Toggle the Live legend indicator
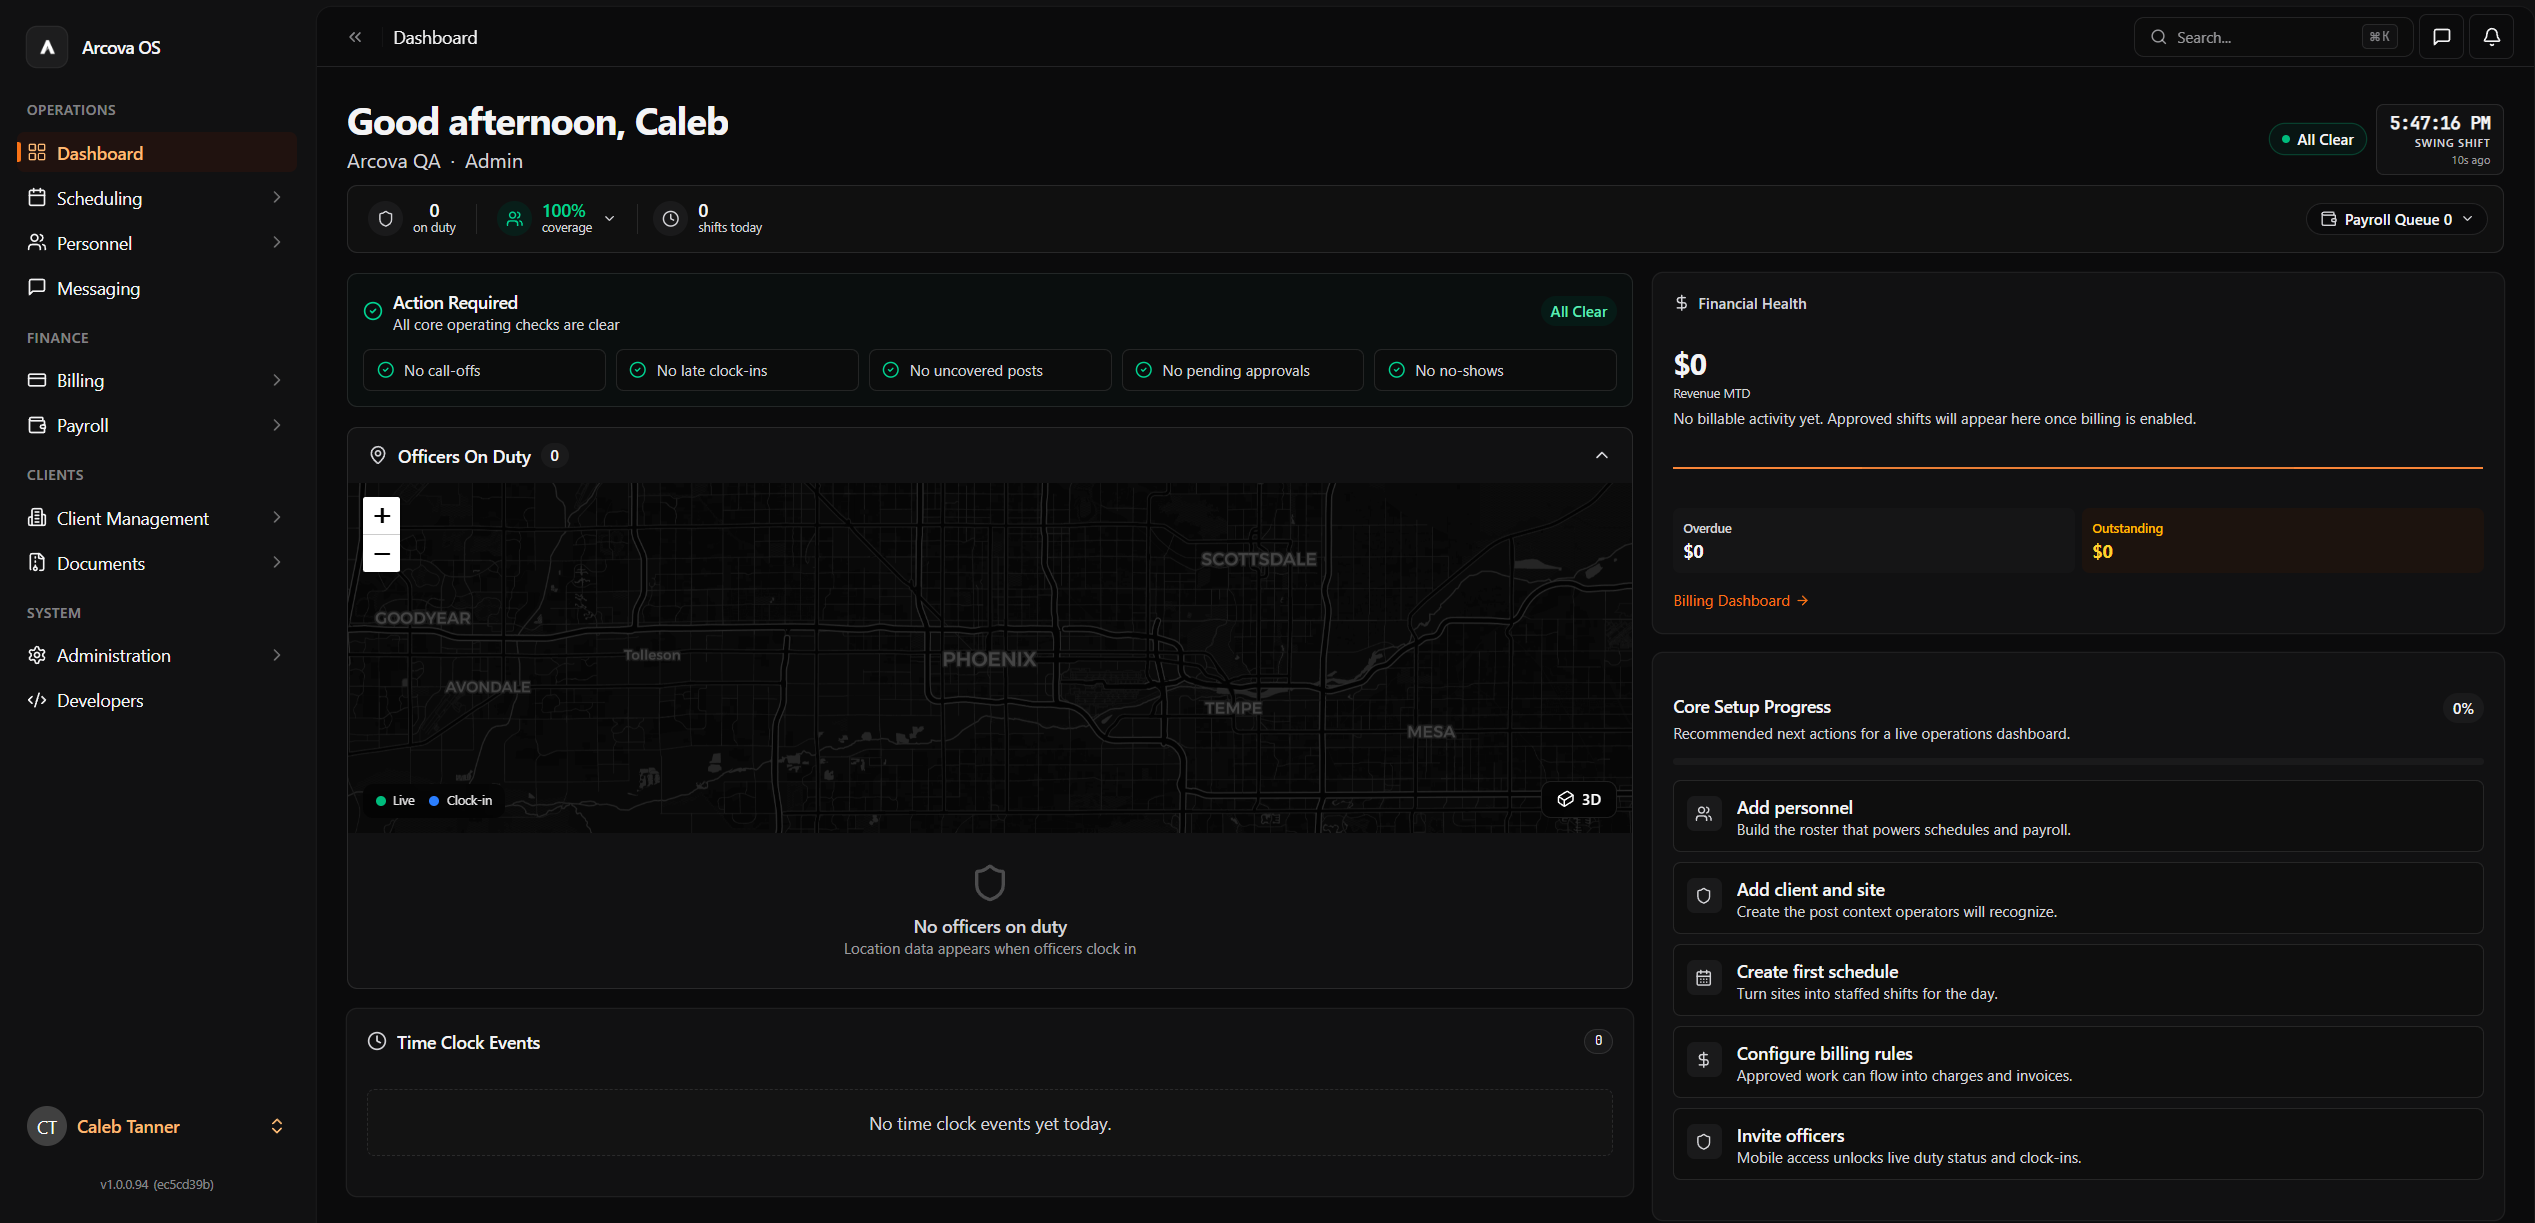 (395, 801)
